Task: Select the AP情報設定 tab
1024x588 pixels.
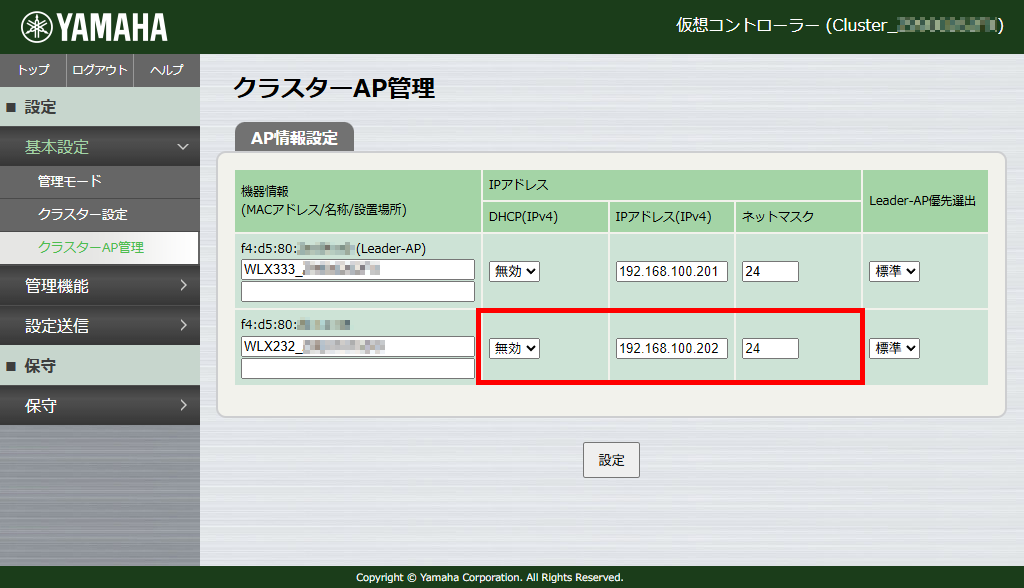Action: [295, 137]
